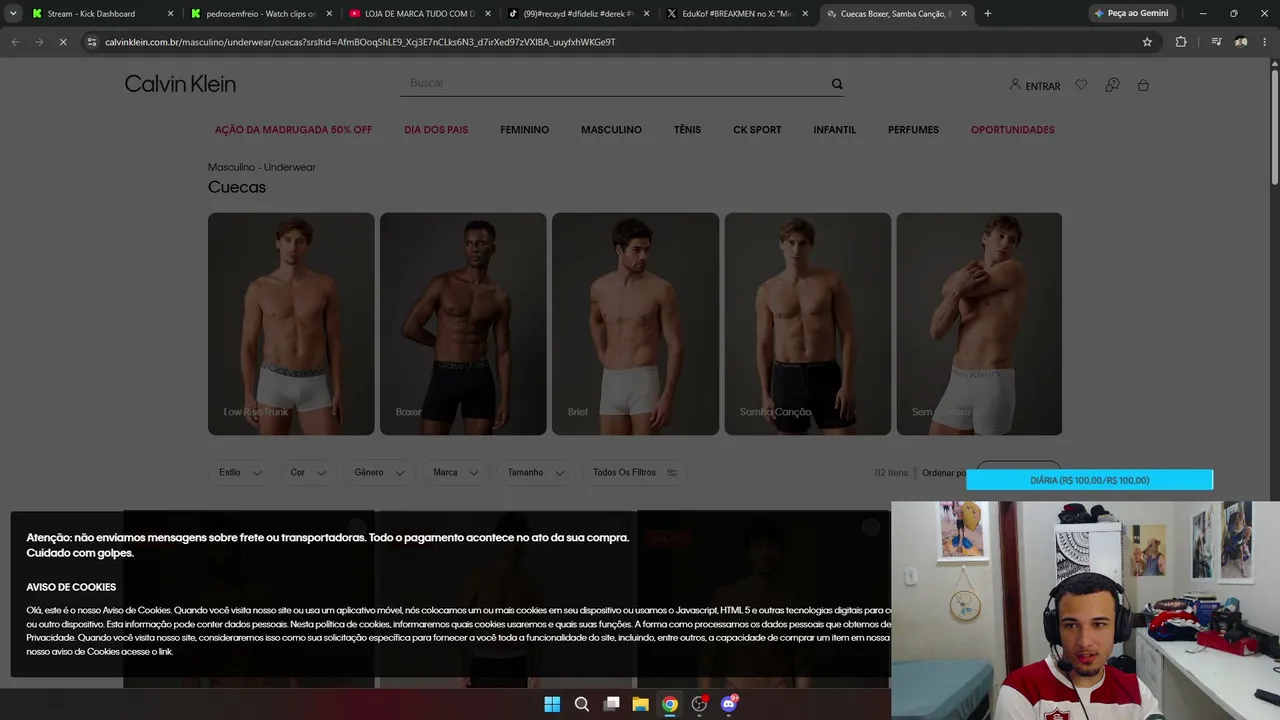
Task: Expand the Gênero filter dropdown
Action: [379, 473]
